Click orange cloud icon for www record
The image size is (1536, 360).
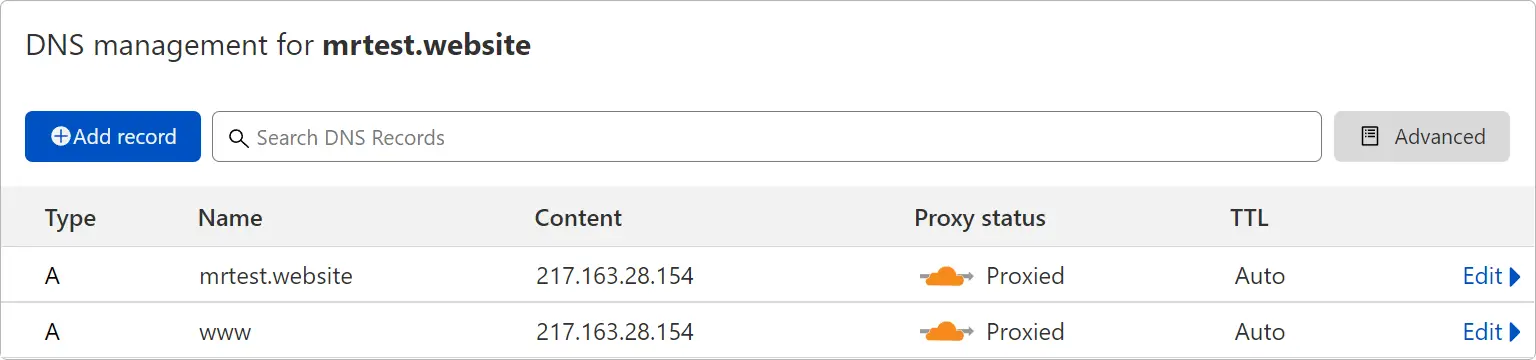click(x=946, y=332)
